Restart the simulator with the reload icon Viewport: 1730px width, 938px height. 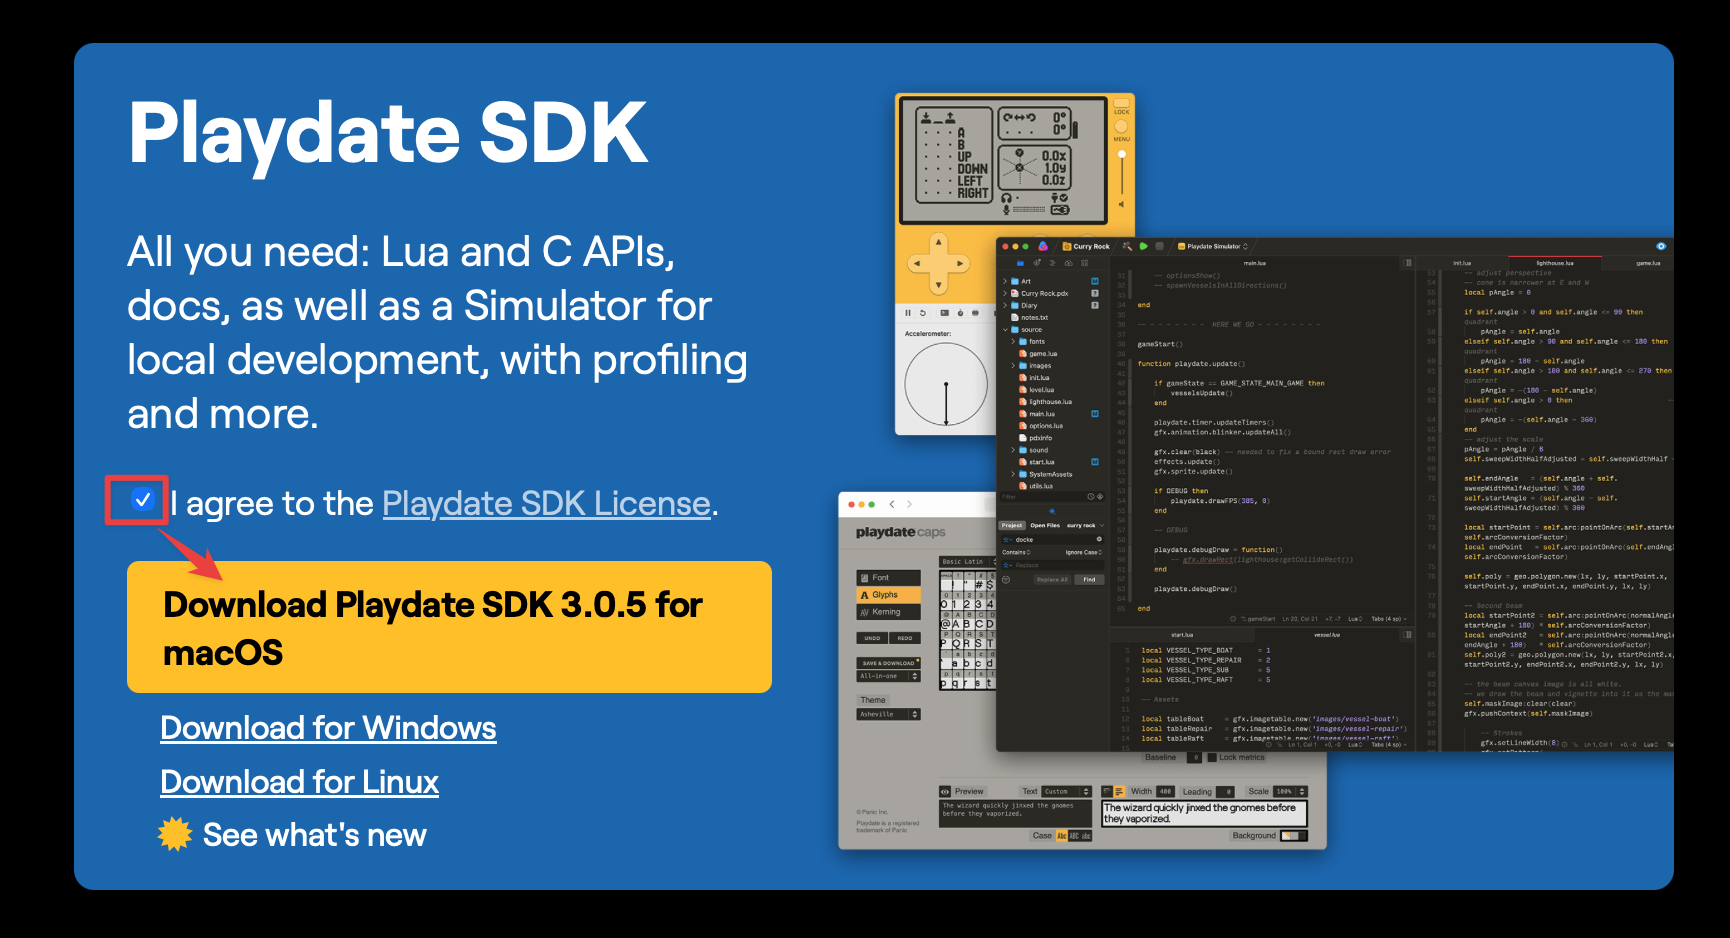923,313
